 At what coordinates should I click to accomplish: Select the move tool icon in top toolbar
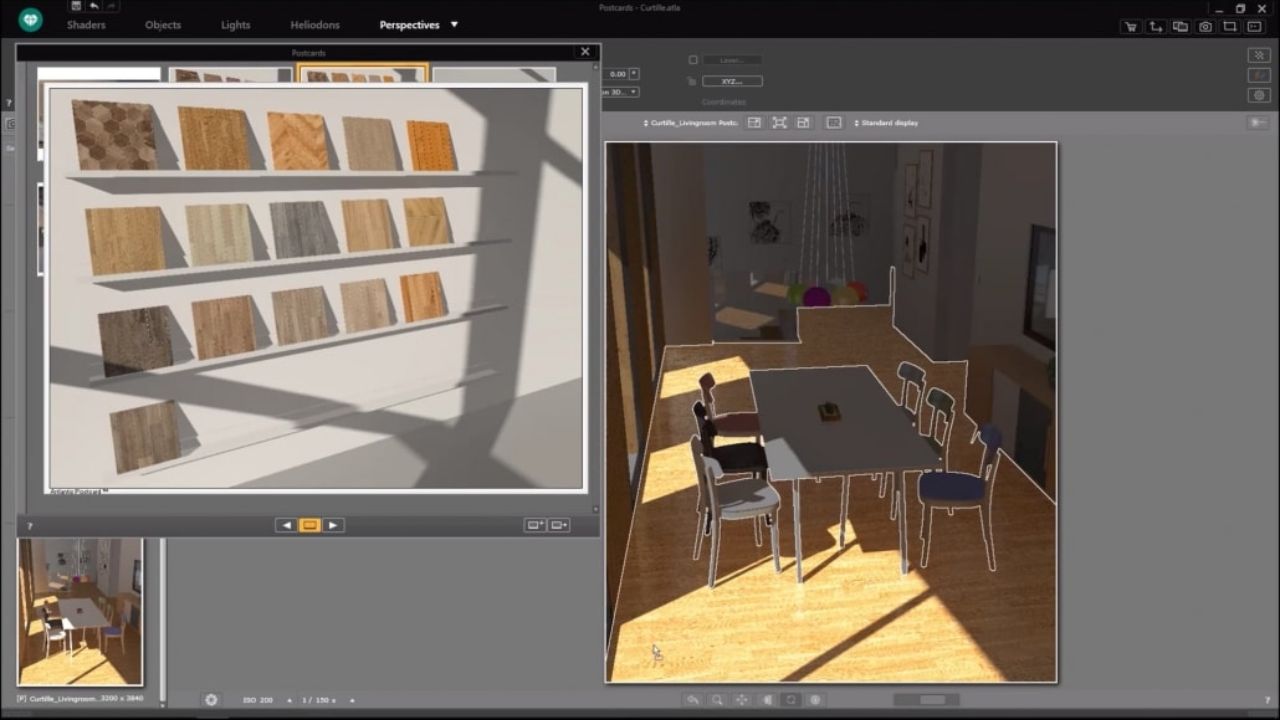point(1155,27)
